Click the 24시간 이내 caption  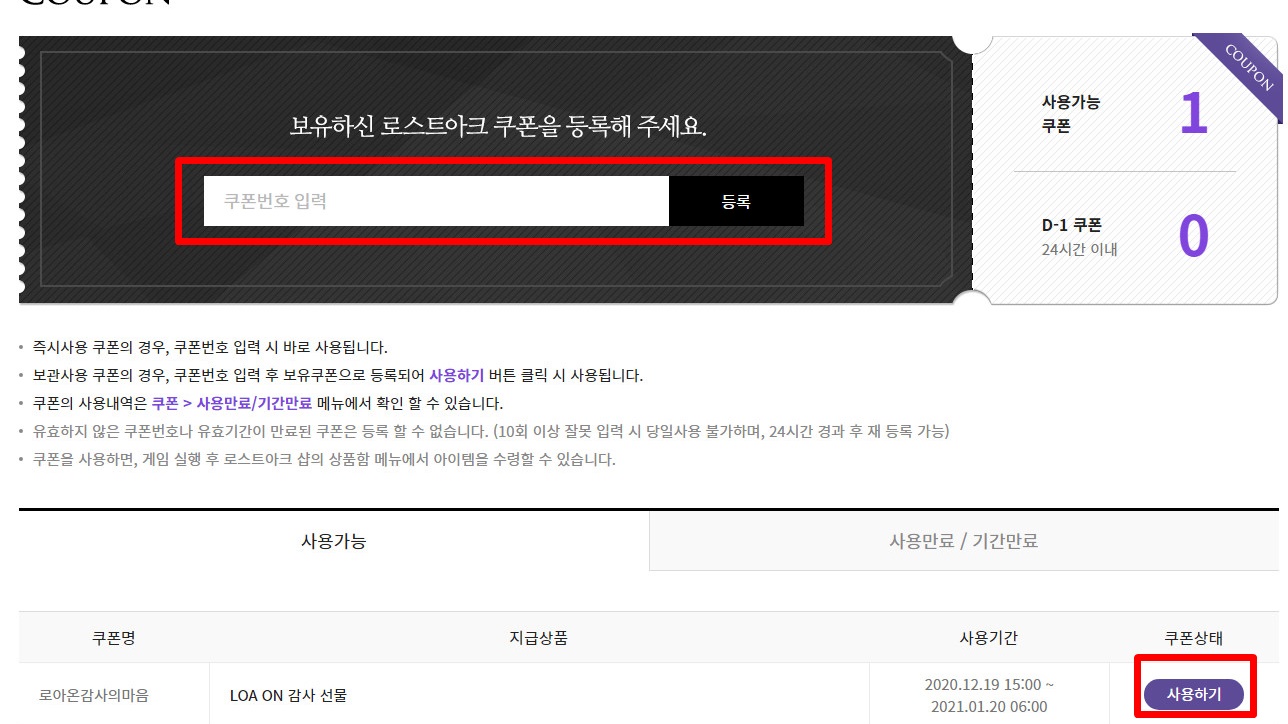click(x=1079, y=250)
